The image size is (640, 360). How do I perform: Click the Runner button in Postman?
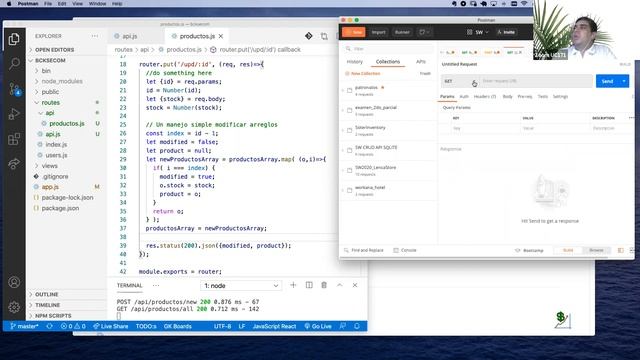[x=402, y=32]
